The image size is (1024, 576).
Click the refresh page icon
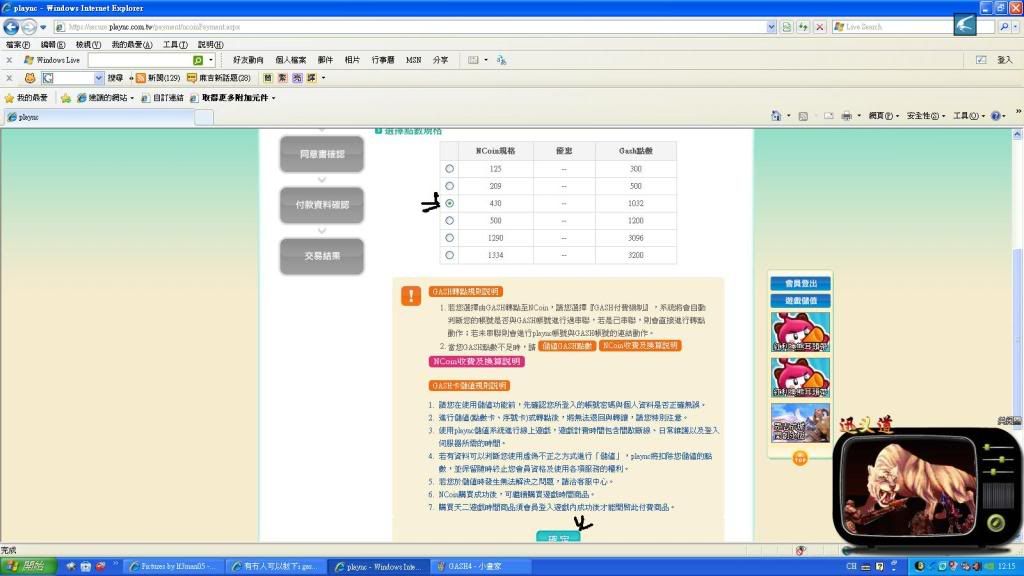click(x=803, y=27)
